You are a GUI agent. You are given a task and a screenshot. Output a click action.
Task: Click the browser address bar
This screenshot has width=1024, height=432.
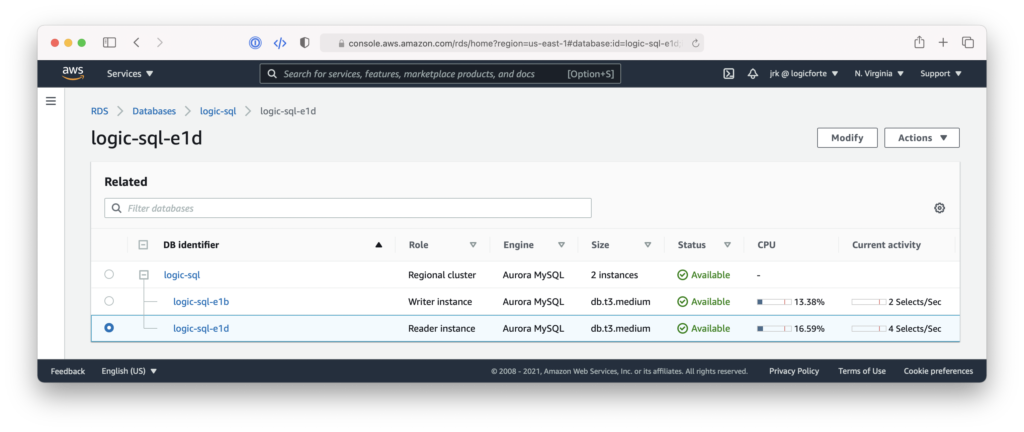click(511, 43)
